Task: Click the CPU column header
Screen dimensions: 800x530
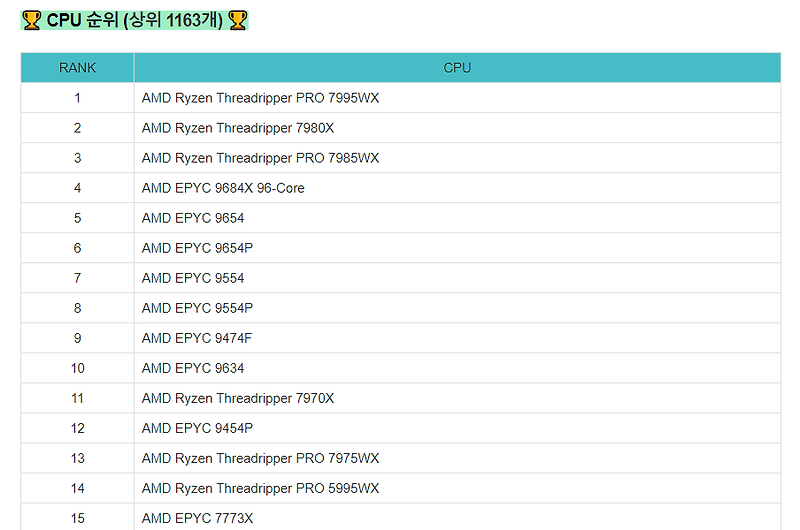Action: [457, 67]
